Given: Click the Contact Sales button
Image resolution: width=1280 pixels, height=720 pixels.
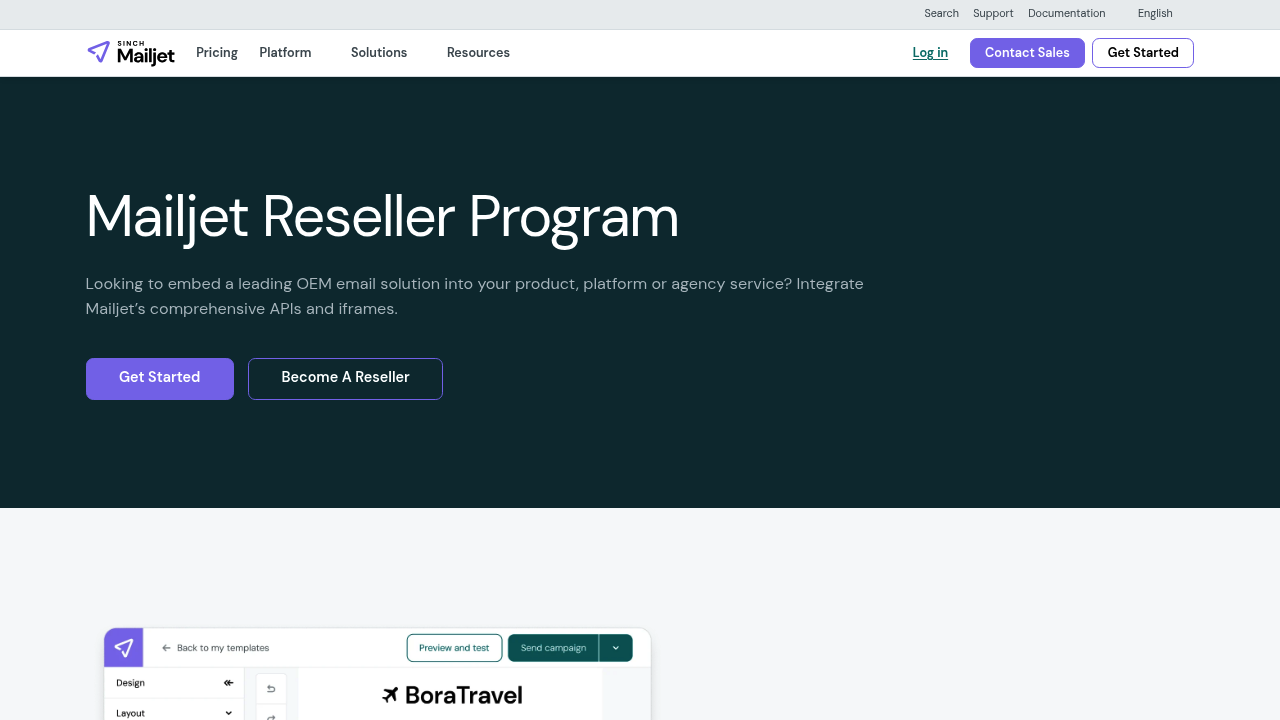Looking at the screenshot, I should [1027, 53].
